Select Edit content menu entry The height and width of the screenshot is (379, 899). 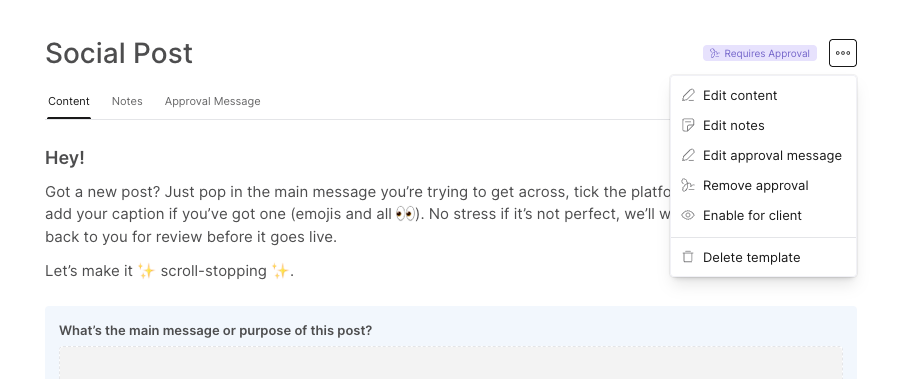click(x=763, y=96)
